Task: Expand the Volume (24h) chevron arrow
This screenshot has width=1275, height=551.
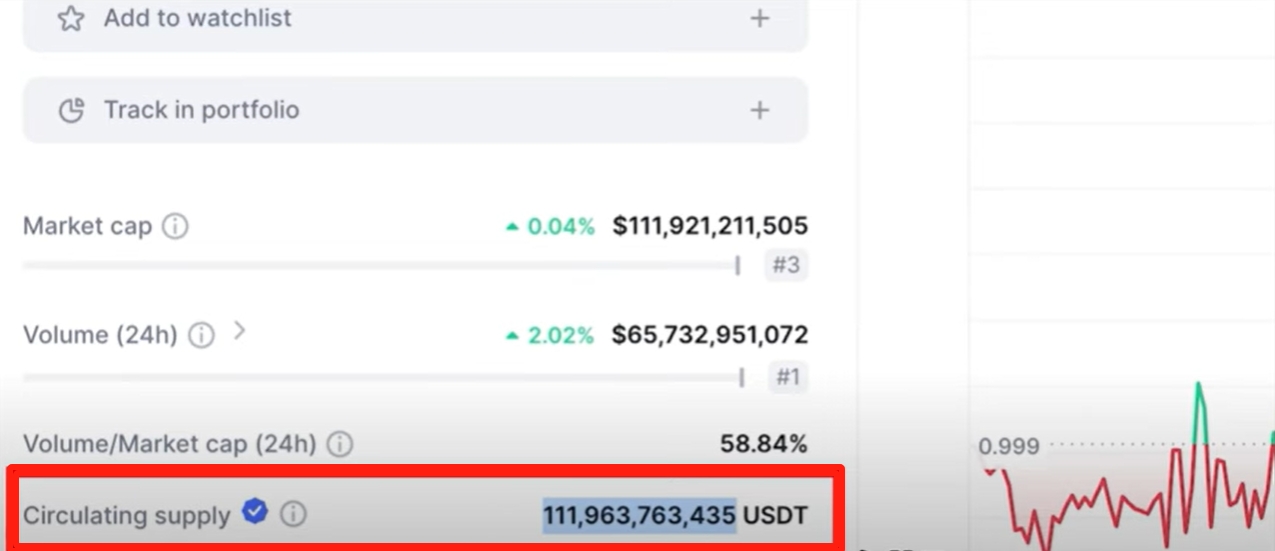Action: coord(239,332)
